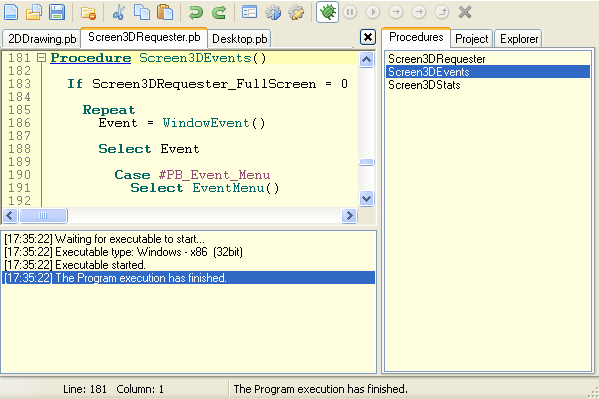Cut selection with the scissors icon
This screenshot has height=399, width=599.
click(x=119, y=12)
